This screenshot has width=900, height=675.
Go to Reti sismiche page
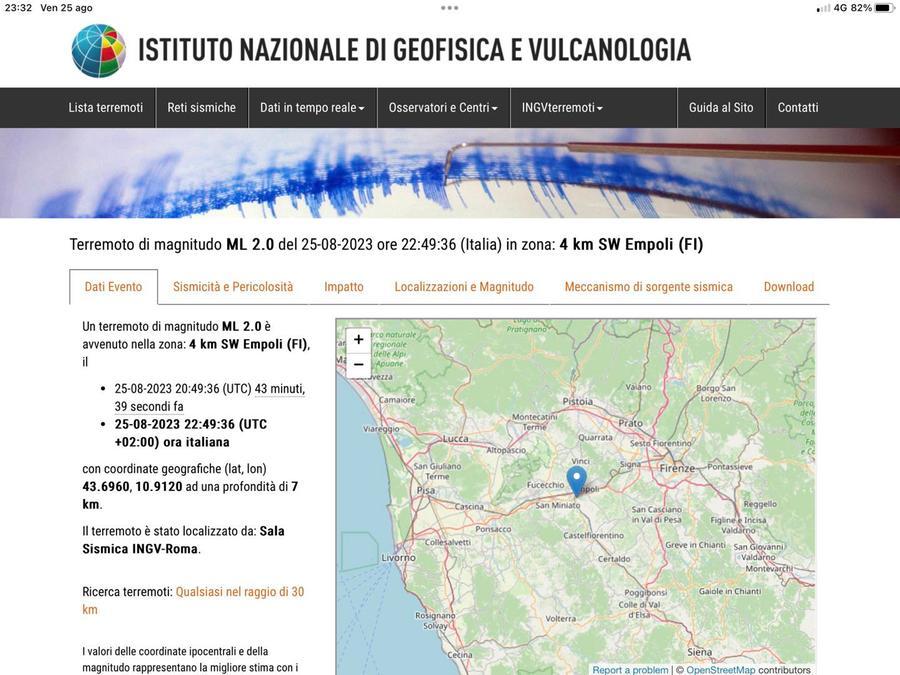pyautogui.click(x=201, y=107)
